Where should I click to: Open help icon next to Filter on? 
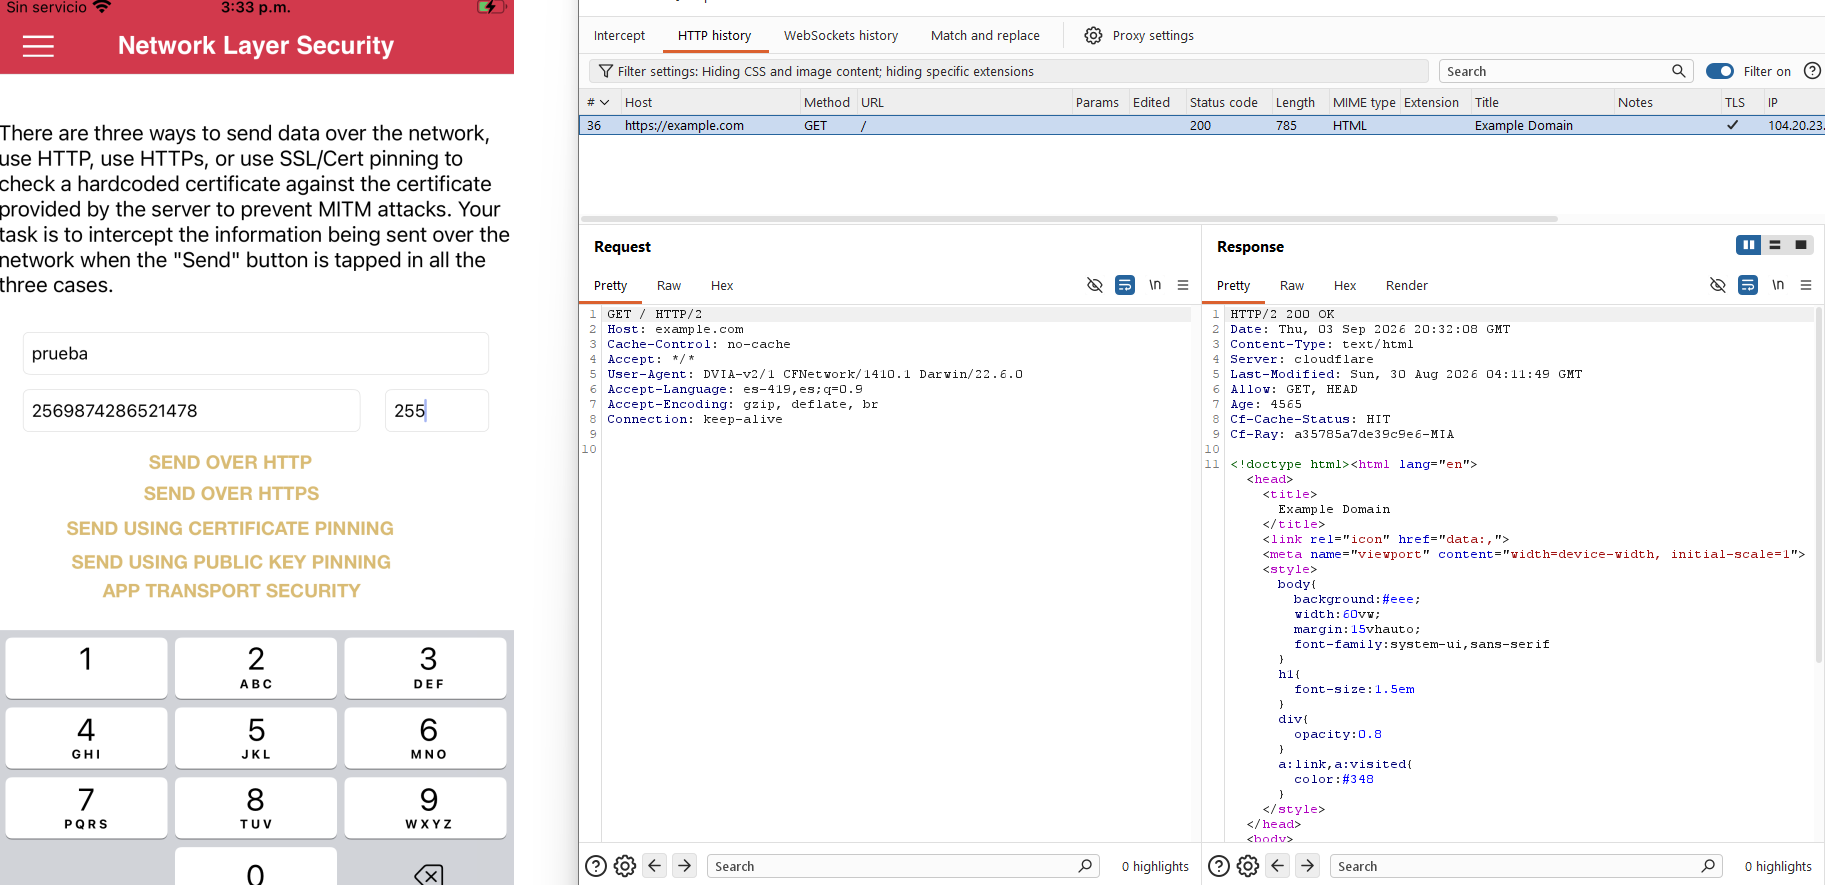pyautogui.click(x=1812, y=71)
